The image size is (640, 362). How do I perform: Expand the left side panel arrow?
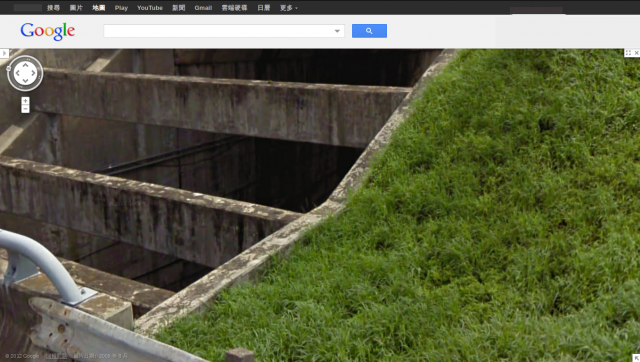pos(4,53)
